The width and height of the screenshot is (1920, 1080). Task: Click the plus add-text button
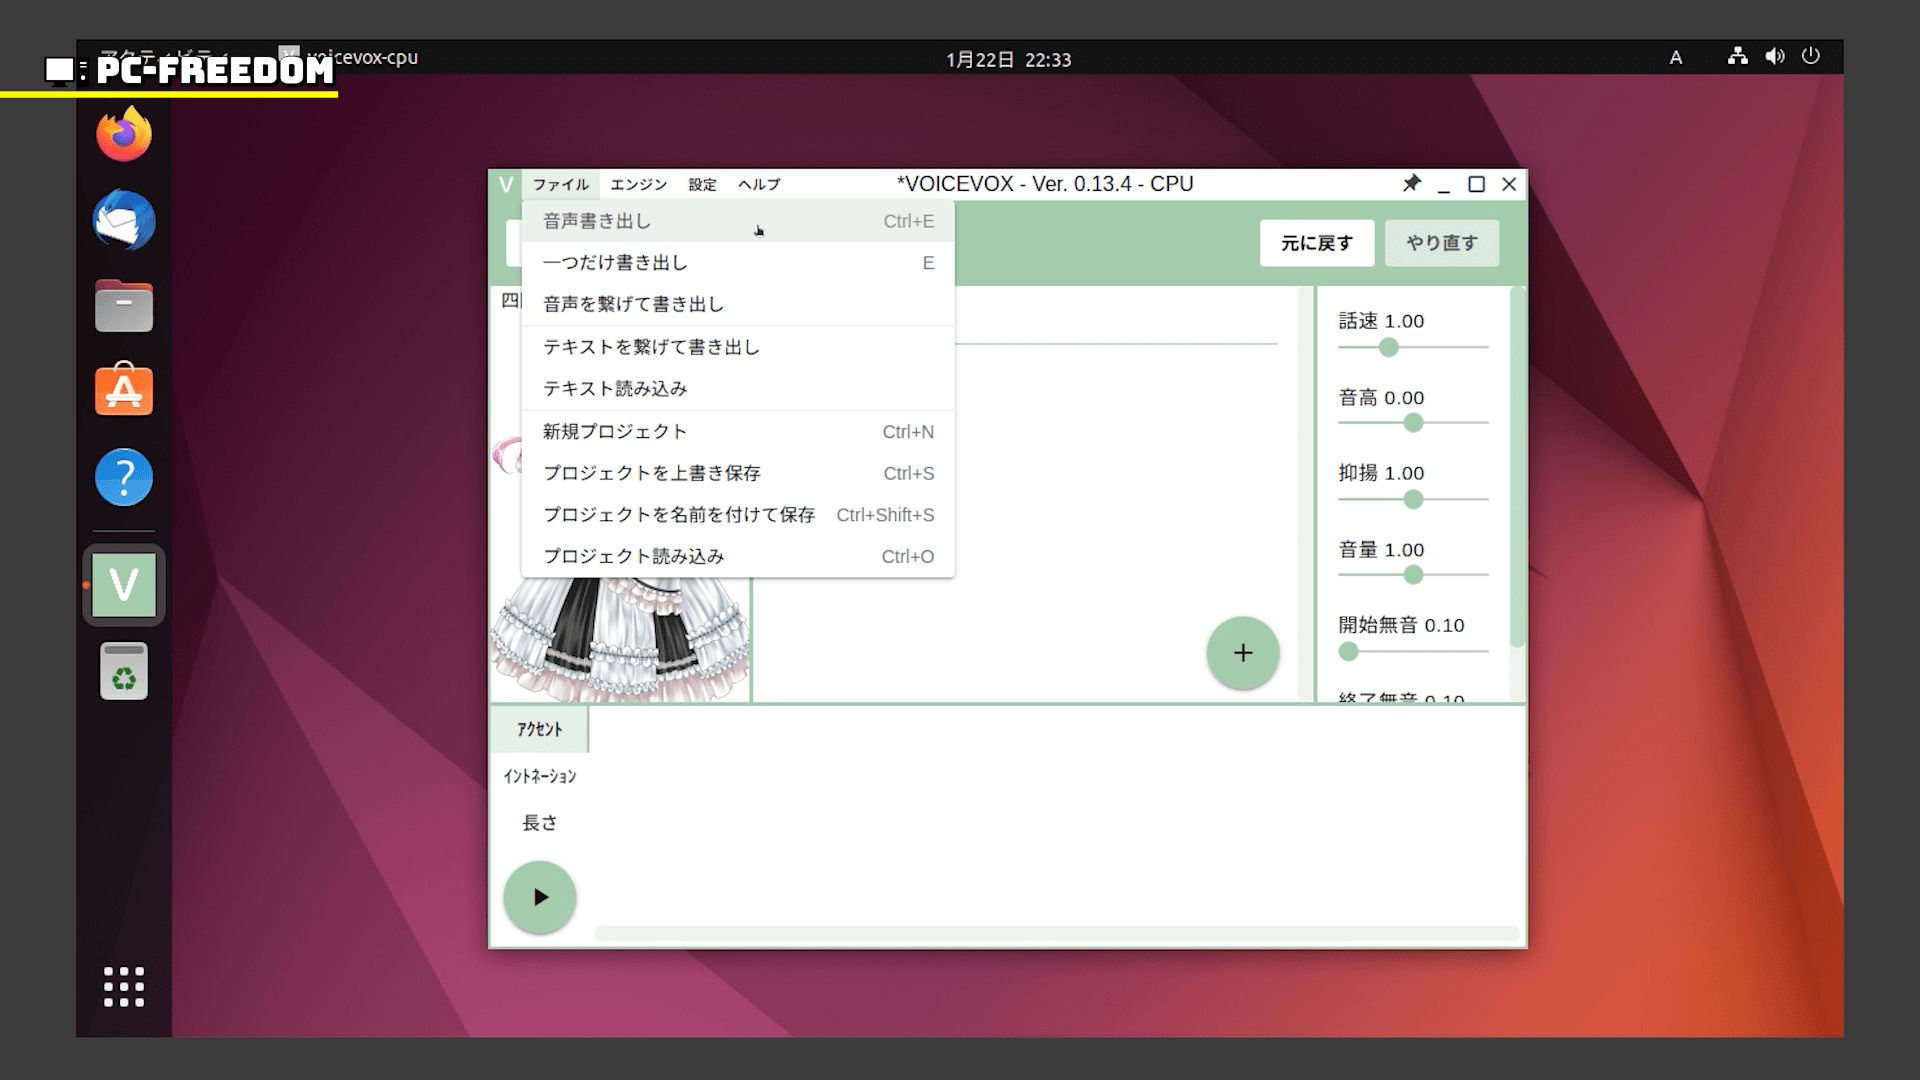(x=1242, y=653)
